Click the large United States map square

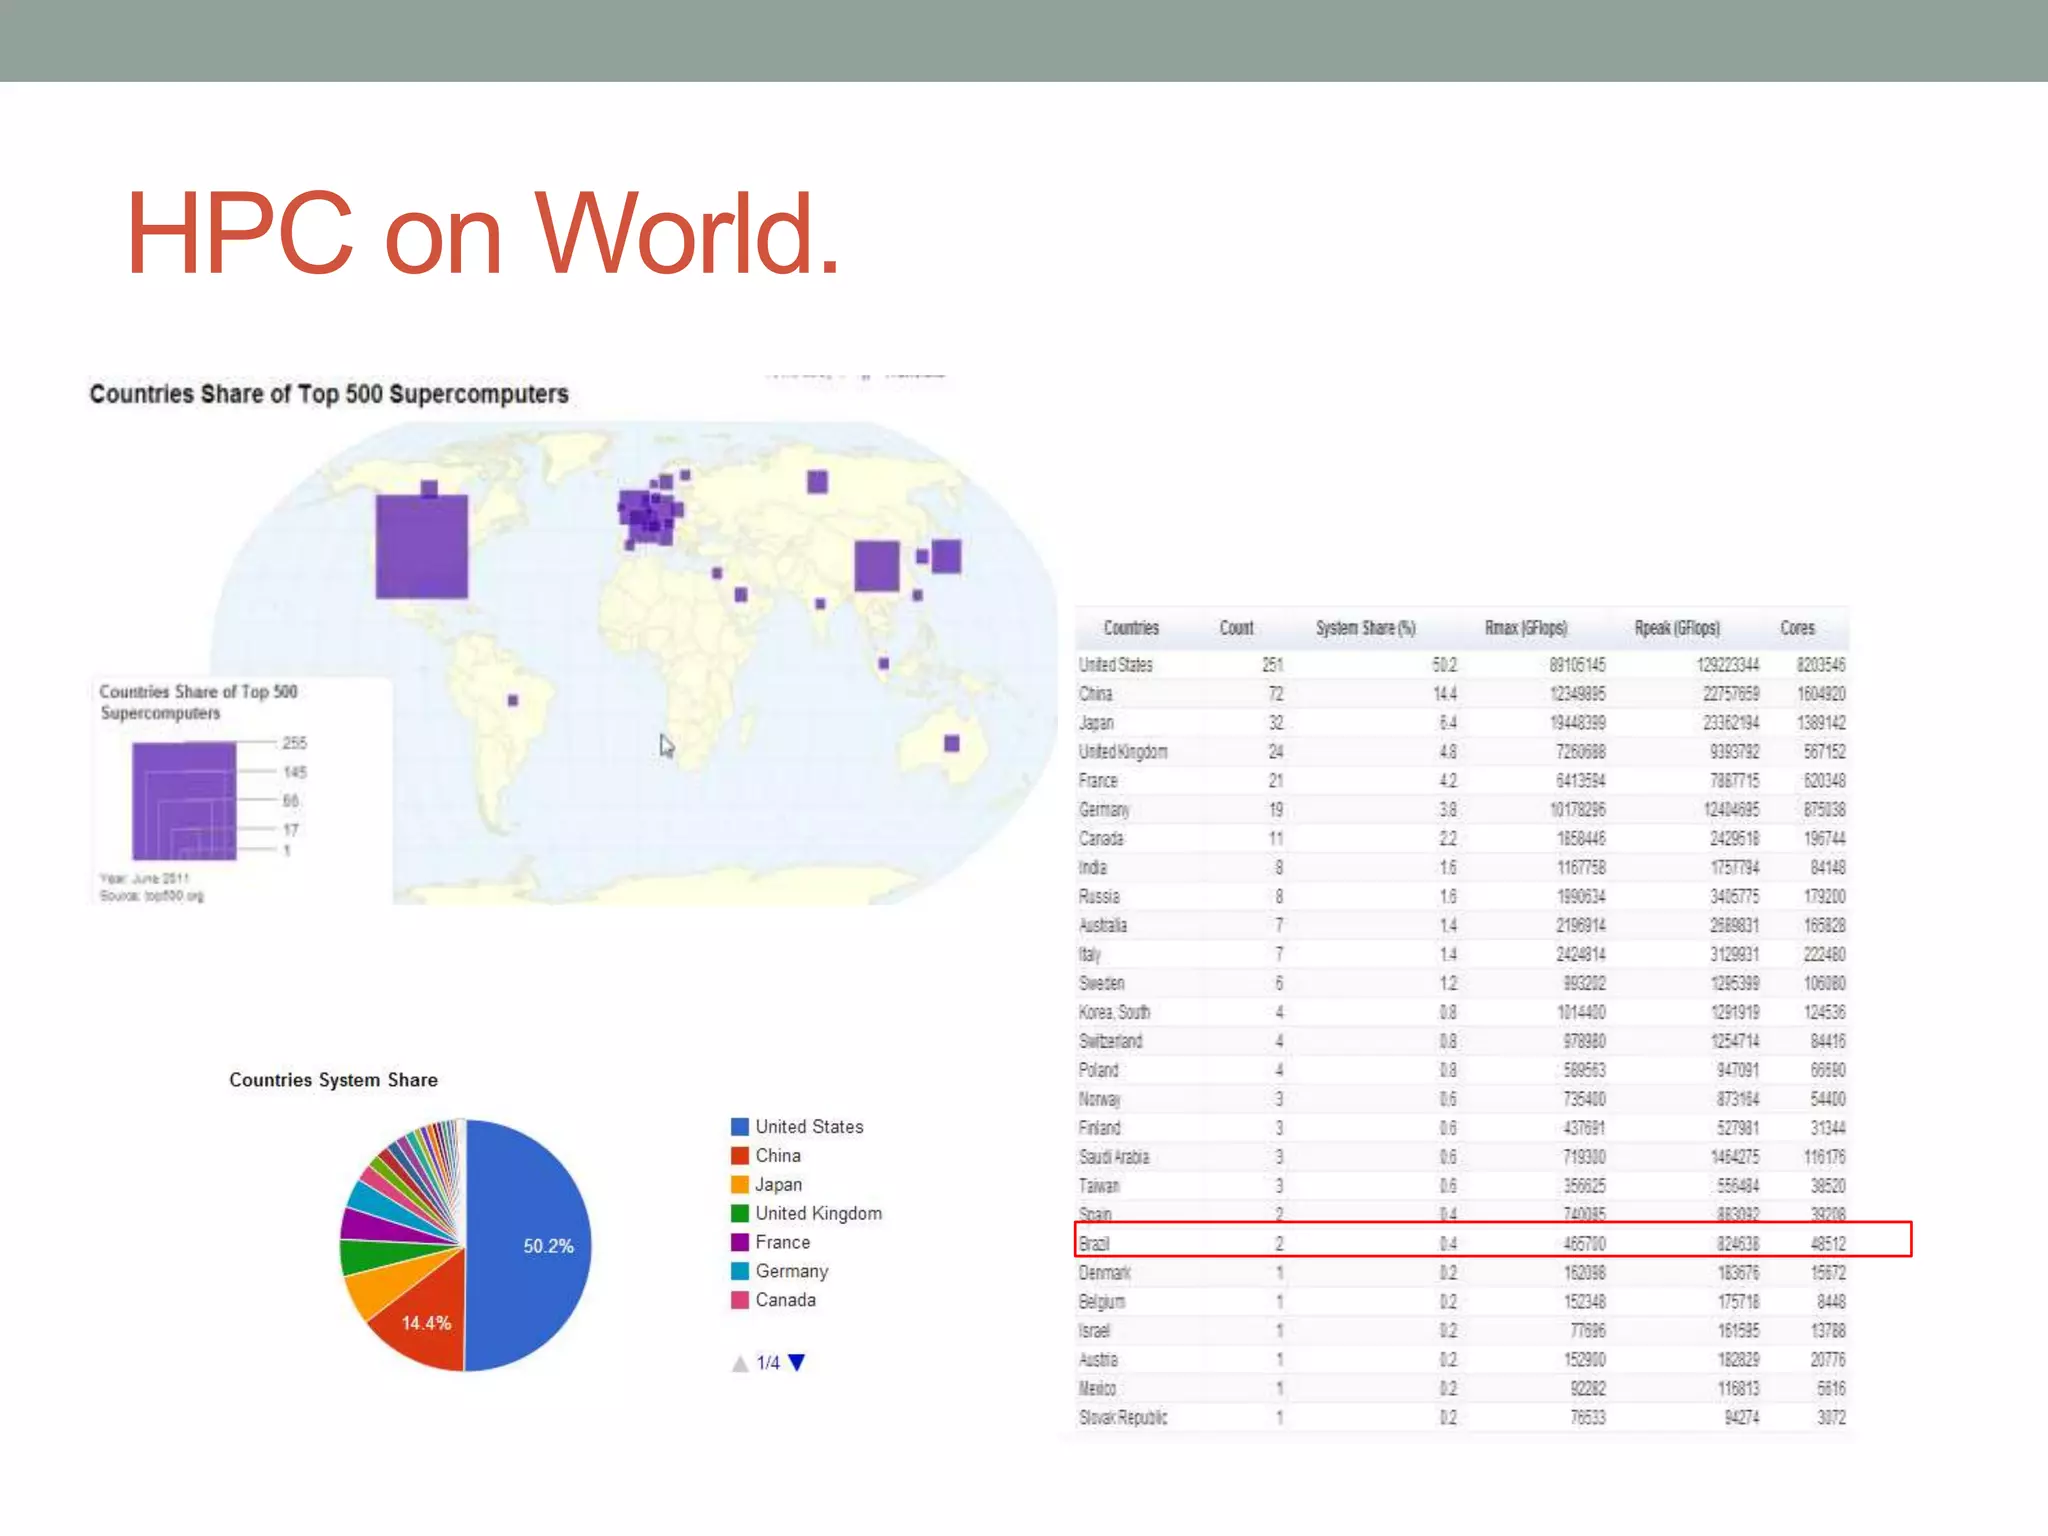click(x=421, y=546)
